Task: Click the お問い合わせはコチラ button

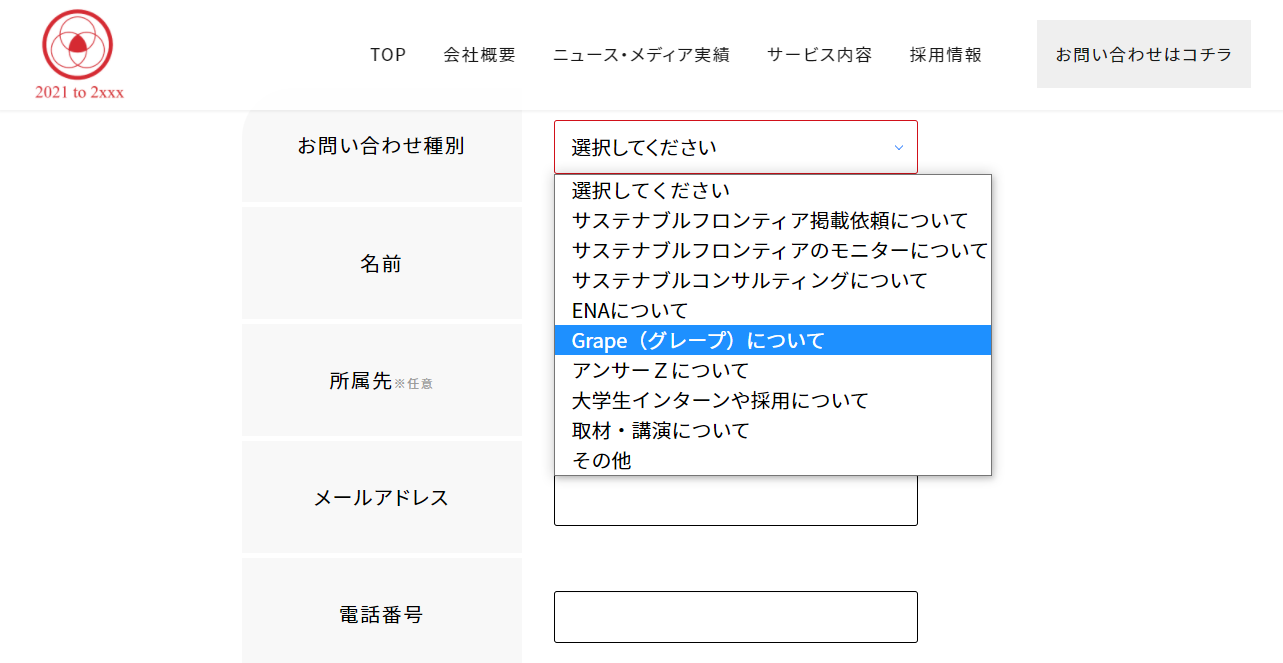Action: [1142, 54]
